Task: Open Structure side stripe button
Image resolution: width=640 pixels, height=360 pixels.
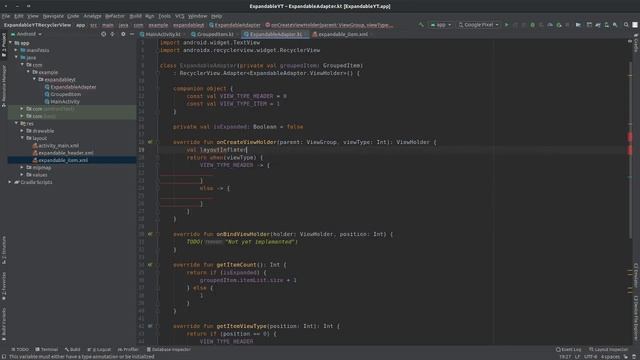Action: [4, 250]
